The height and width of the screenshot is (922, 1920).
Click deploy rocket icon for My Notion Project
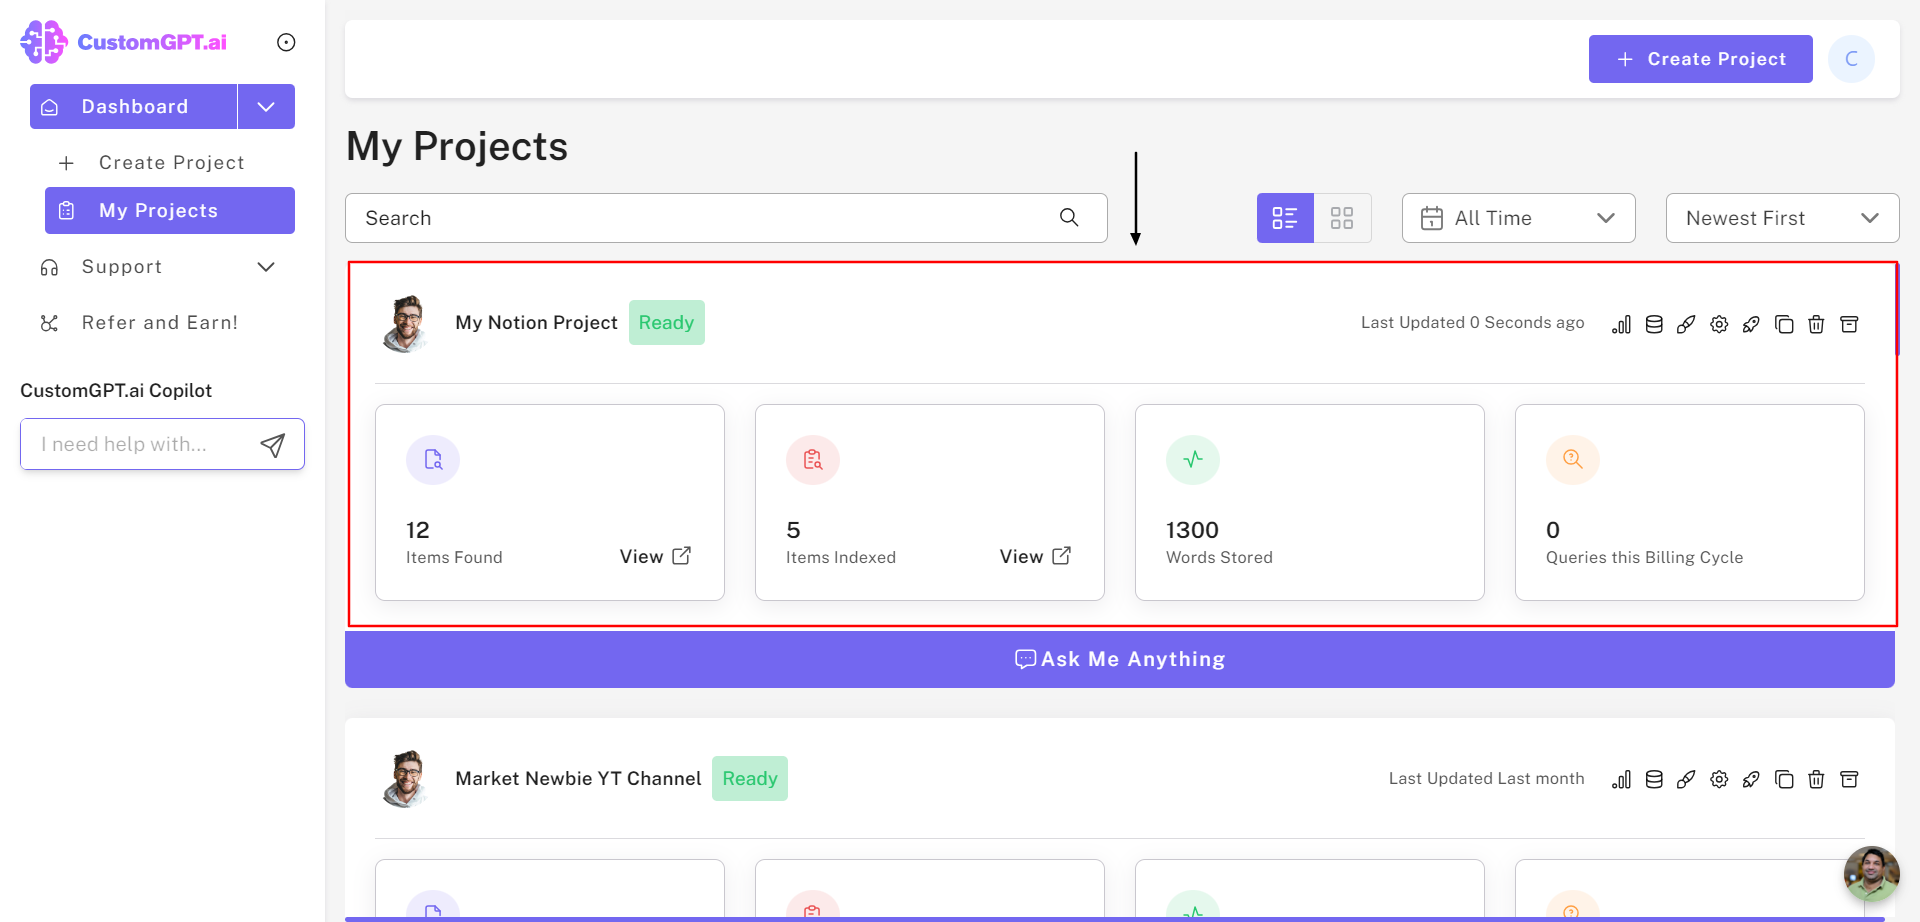click(x=1751, y=324)
